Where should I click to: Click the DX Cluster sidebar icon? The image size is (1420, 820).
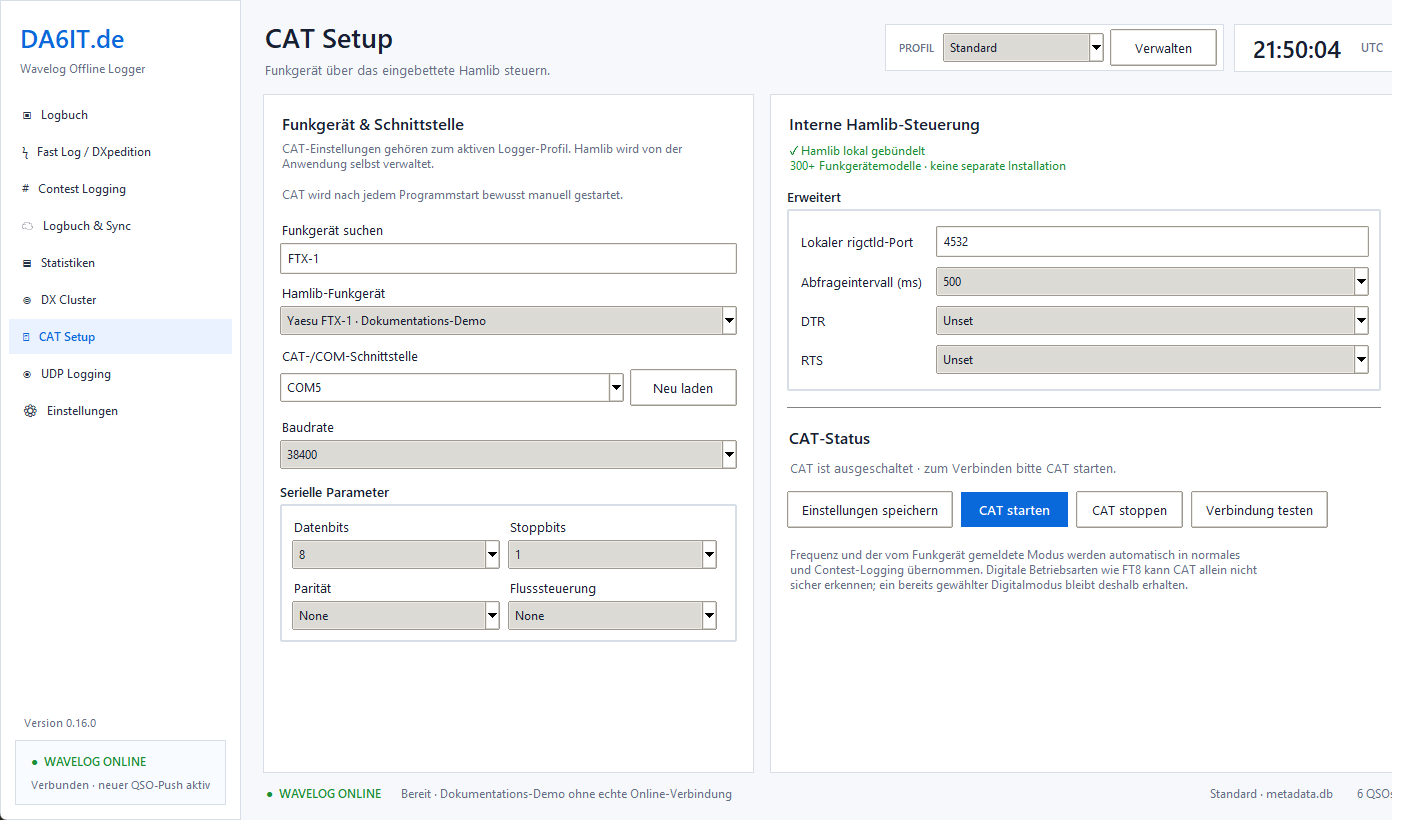point(27,300)
